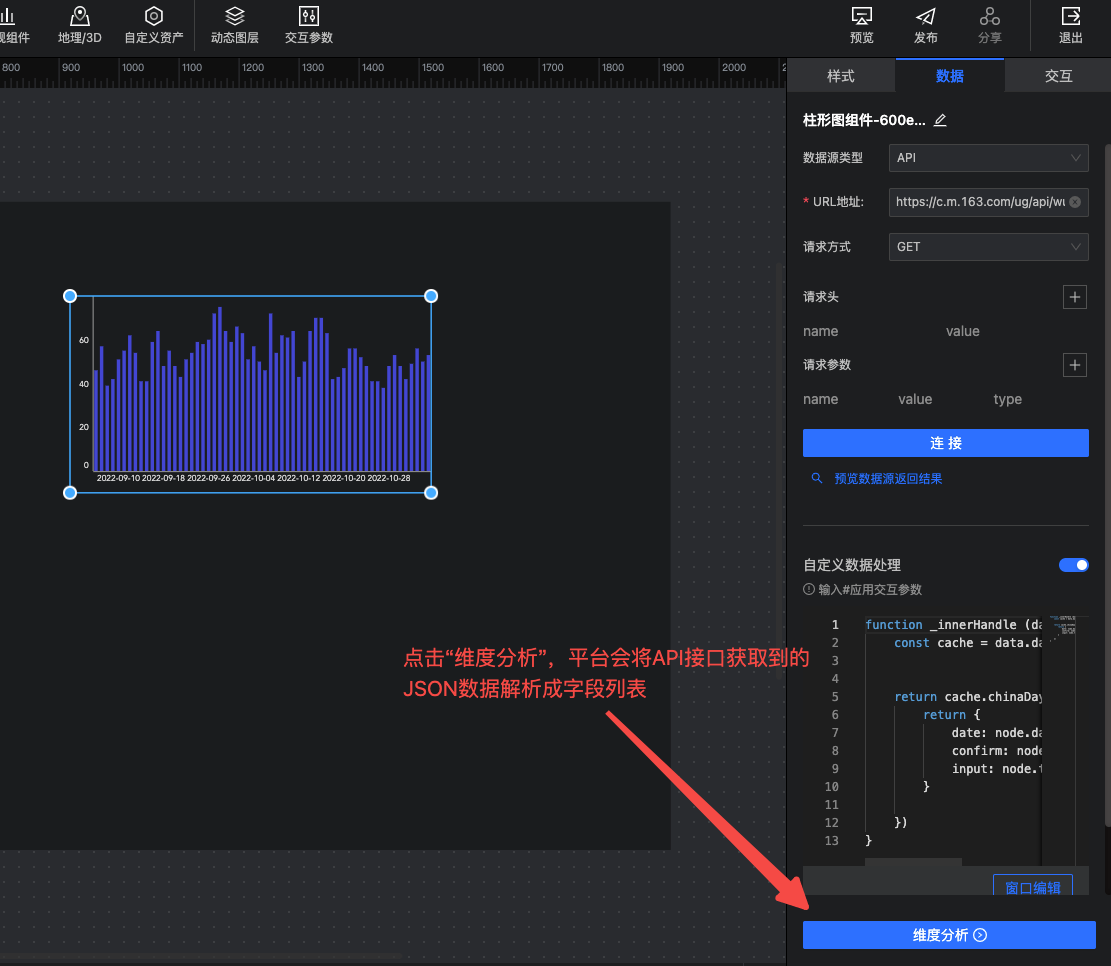
Task: Add a new 请求头 header row
Action: (1075, 297)
